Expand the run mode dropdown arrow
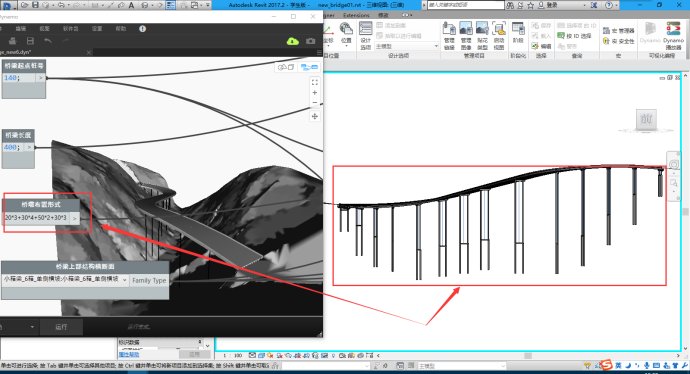 point(32,327)
